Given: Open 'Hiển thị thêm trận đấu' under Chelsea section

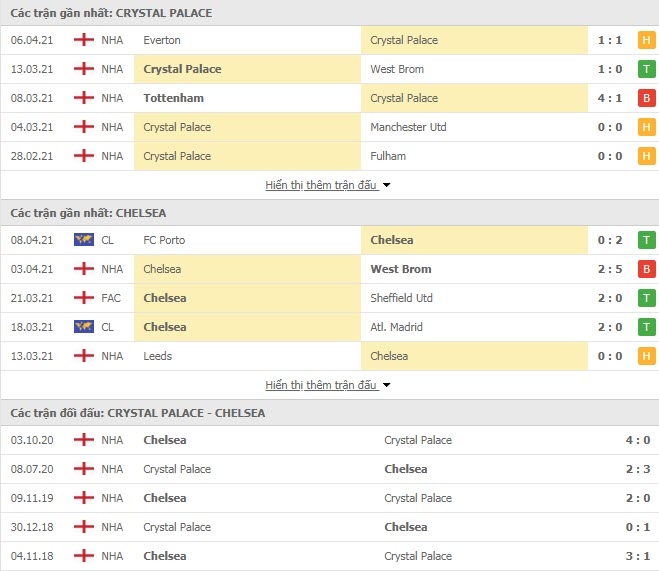Looking at the screenshot, I should click(x=321, y=385).
